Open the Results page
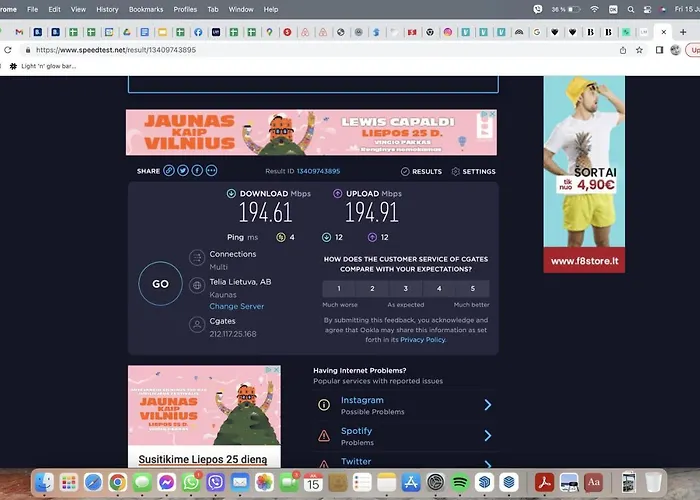 click(421, 172)
